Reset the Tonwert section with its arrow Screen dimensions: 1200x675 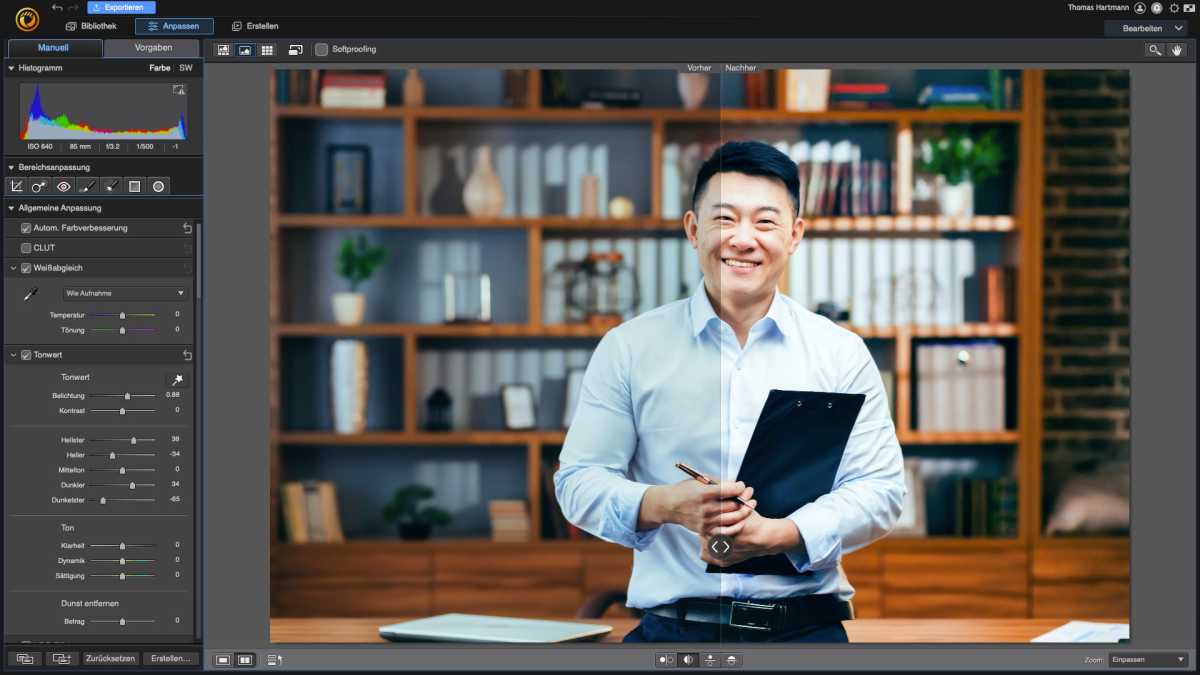tap(187, 355)
